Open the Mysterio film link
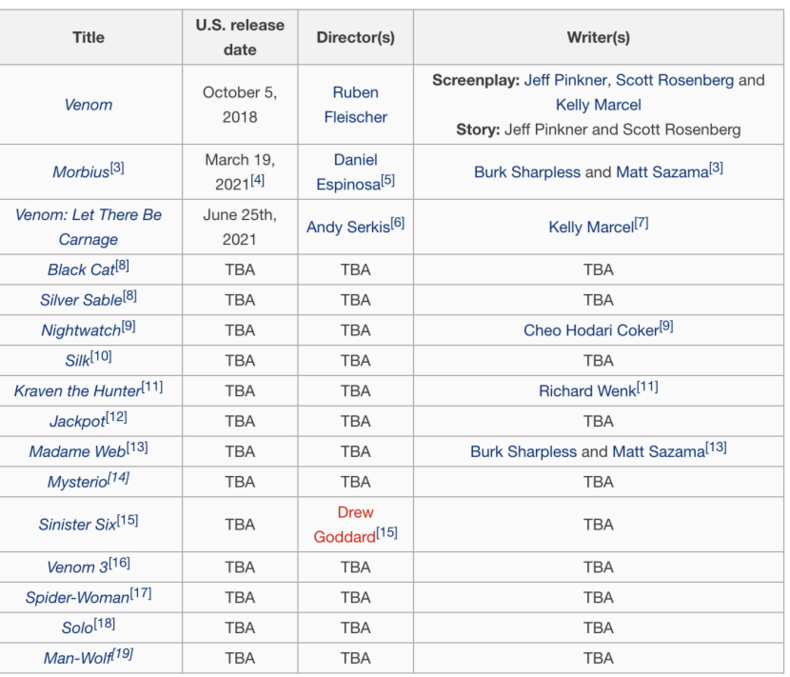The width and height of the screenshot is (790, 677). point(78,482)
